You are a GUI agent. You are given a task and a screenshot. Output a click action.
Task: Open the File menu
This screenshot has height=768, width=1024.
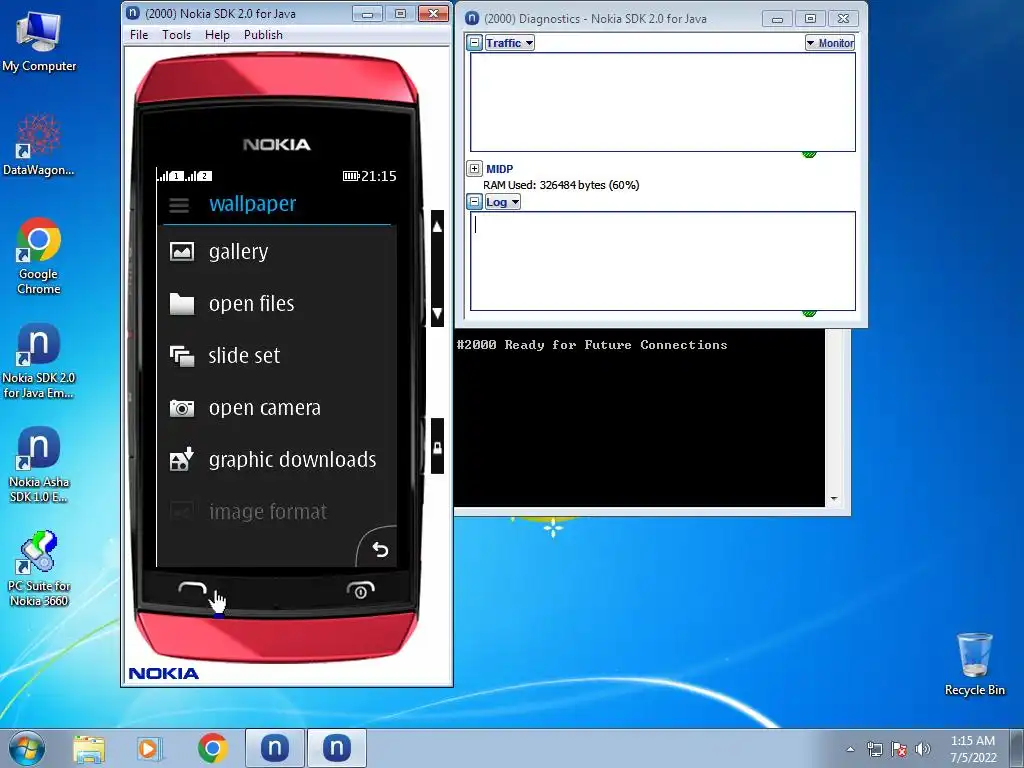pyautogui.click(x=139, y=35)
